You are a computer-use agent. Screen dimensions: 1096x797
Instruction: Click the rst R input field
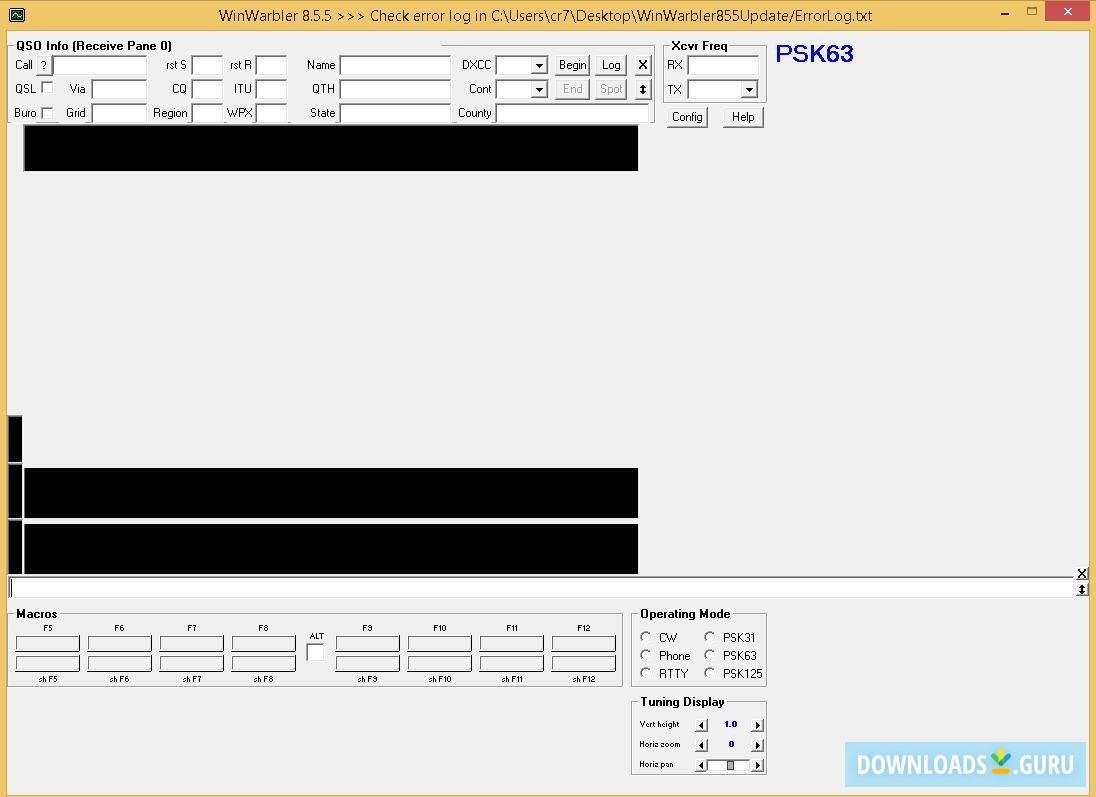click(271, 66)
